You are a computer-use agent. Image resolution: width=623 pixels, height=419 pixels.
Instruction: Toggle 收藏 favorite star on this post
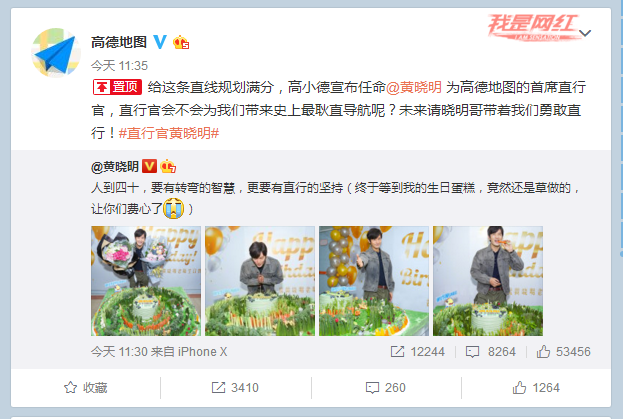coord(86,388)
